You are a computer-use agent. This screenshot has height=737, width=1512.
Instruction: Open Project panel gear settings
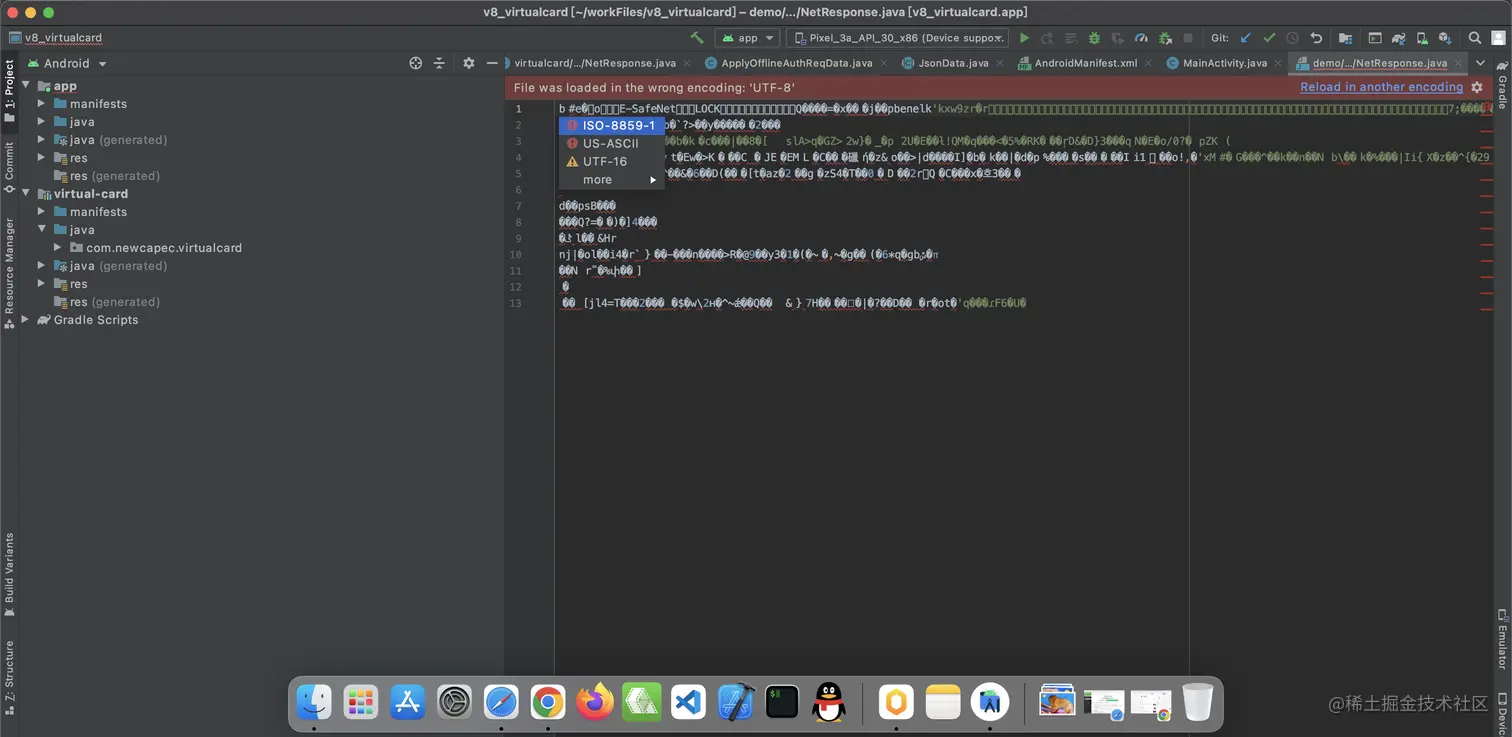tap(468, 63)
